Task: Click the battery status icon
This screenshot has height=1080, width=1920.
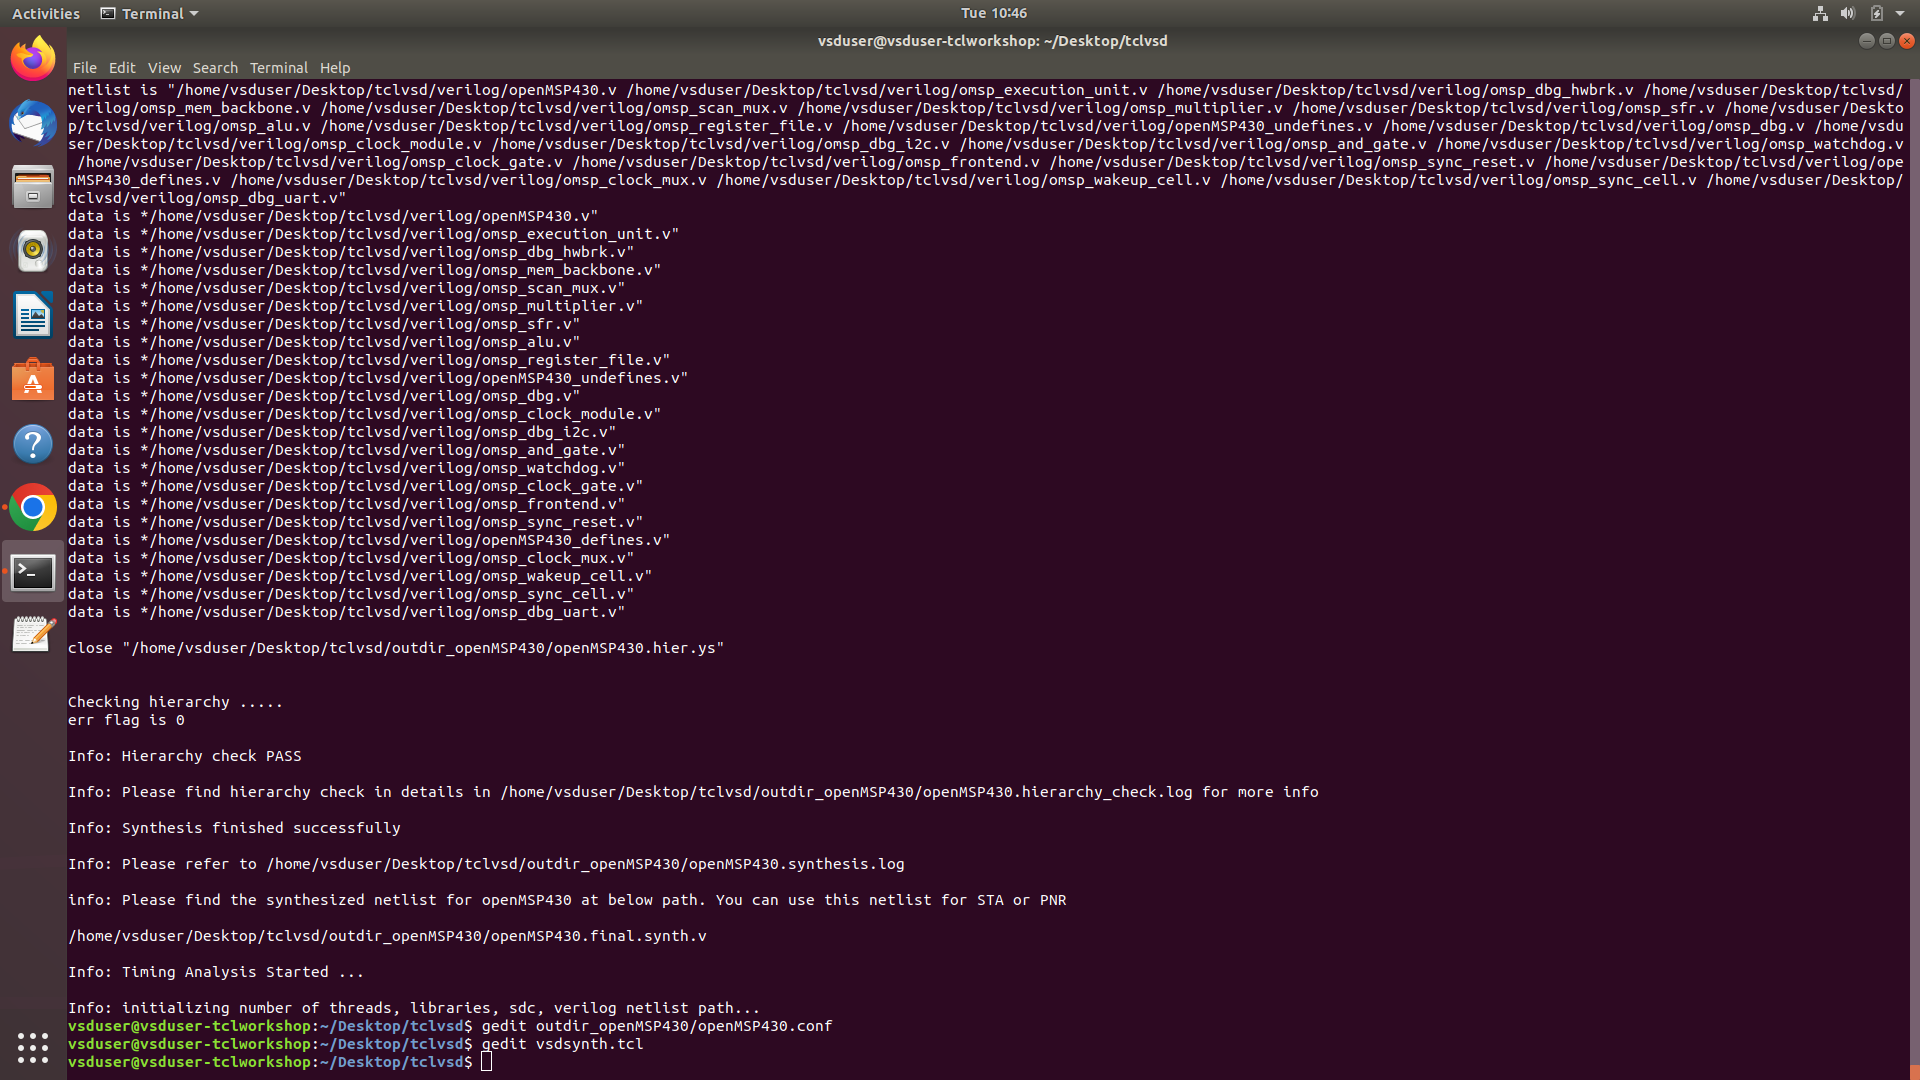Action: 1878,13
